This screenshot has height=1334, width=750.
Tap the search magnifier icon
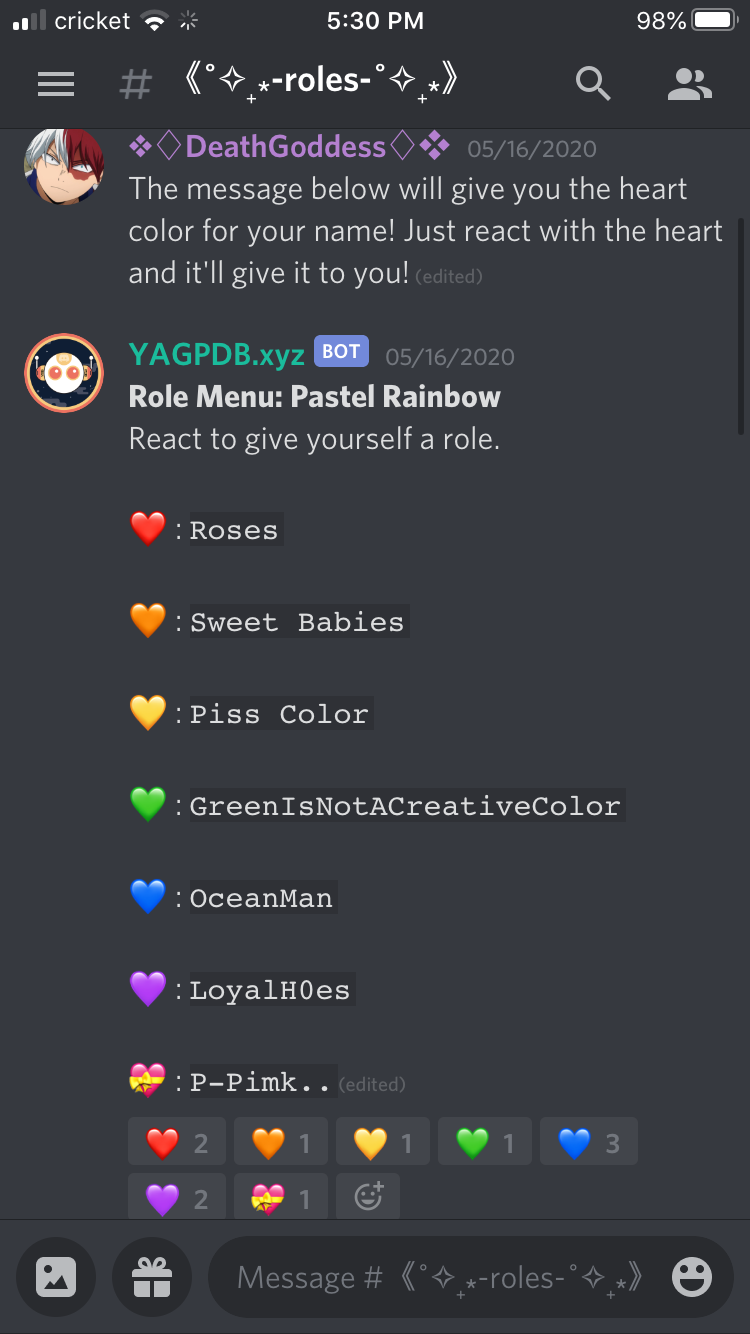(593, 84)
